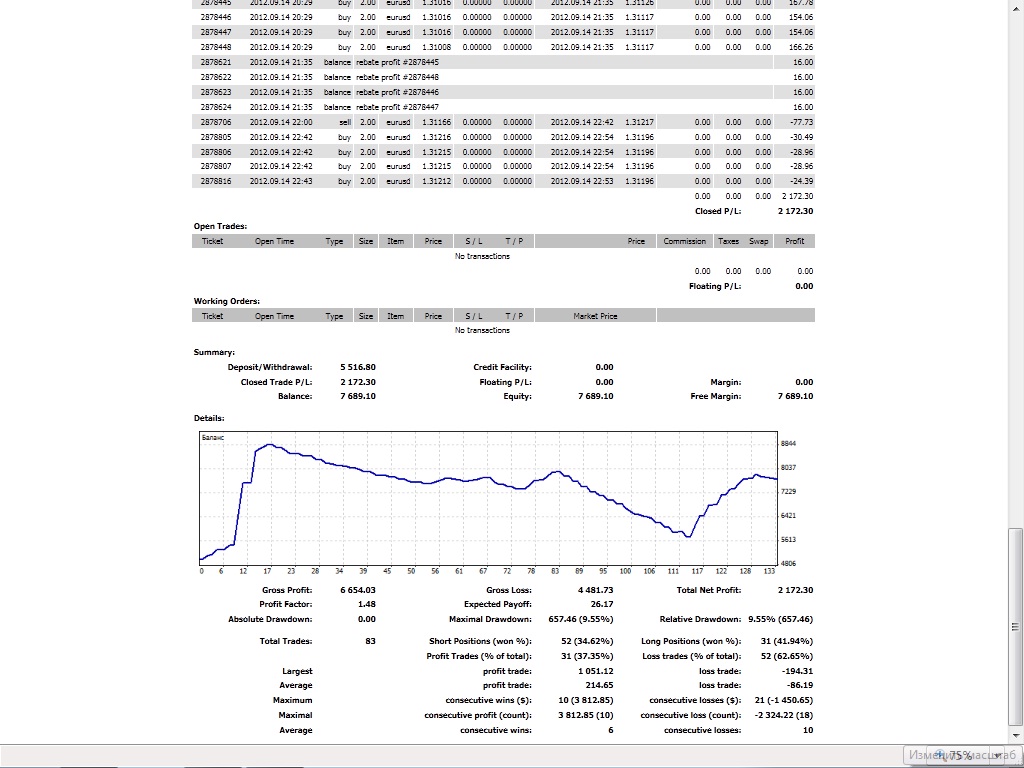Image resolution: width=1024 pixels, height=768 pixels.
Task: Select ticket number 2878706
Action: point(216,122)
